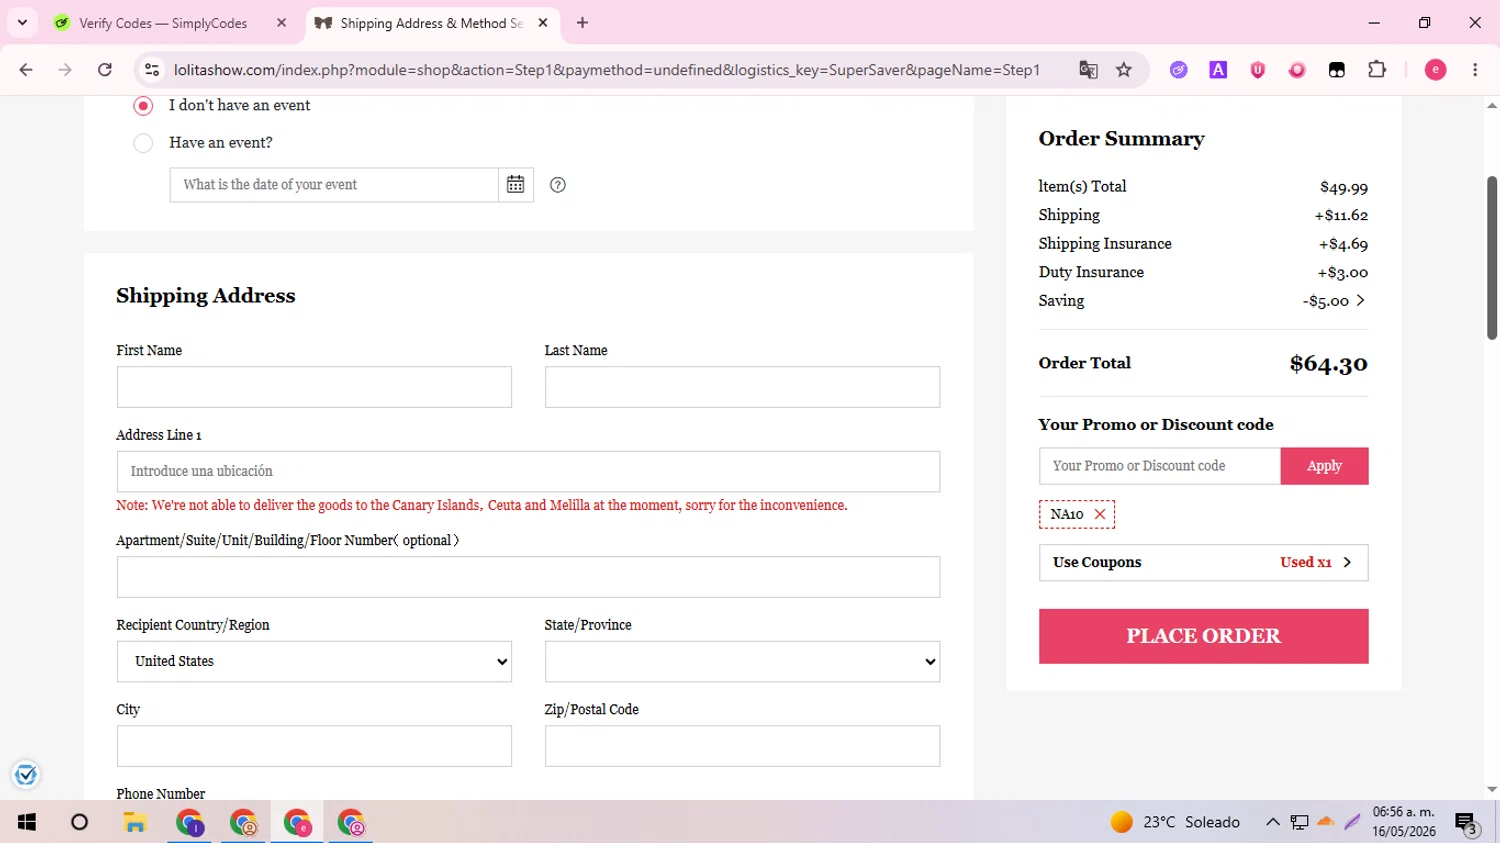This screenshot has height=843, width=1500.
Task: Reload the current page
Action: coord(105,70)
